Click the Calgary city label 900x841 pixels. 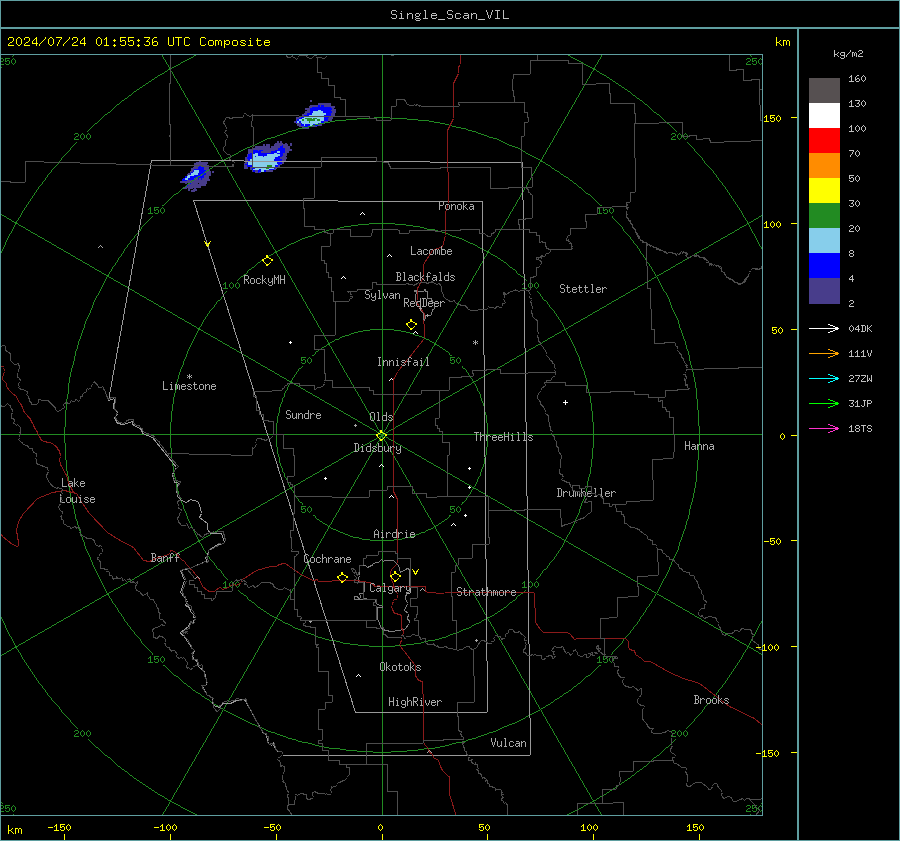pyautogui.click(x=390, y=588)
